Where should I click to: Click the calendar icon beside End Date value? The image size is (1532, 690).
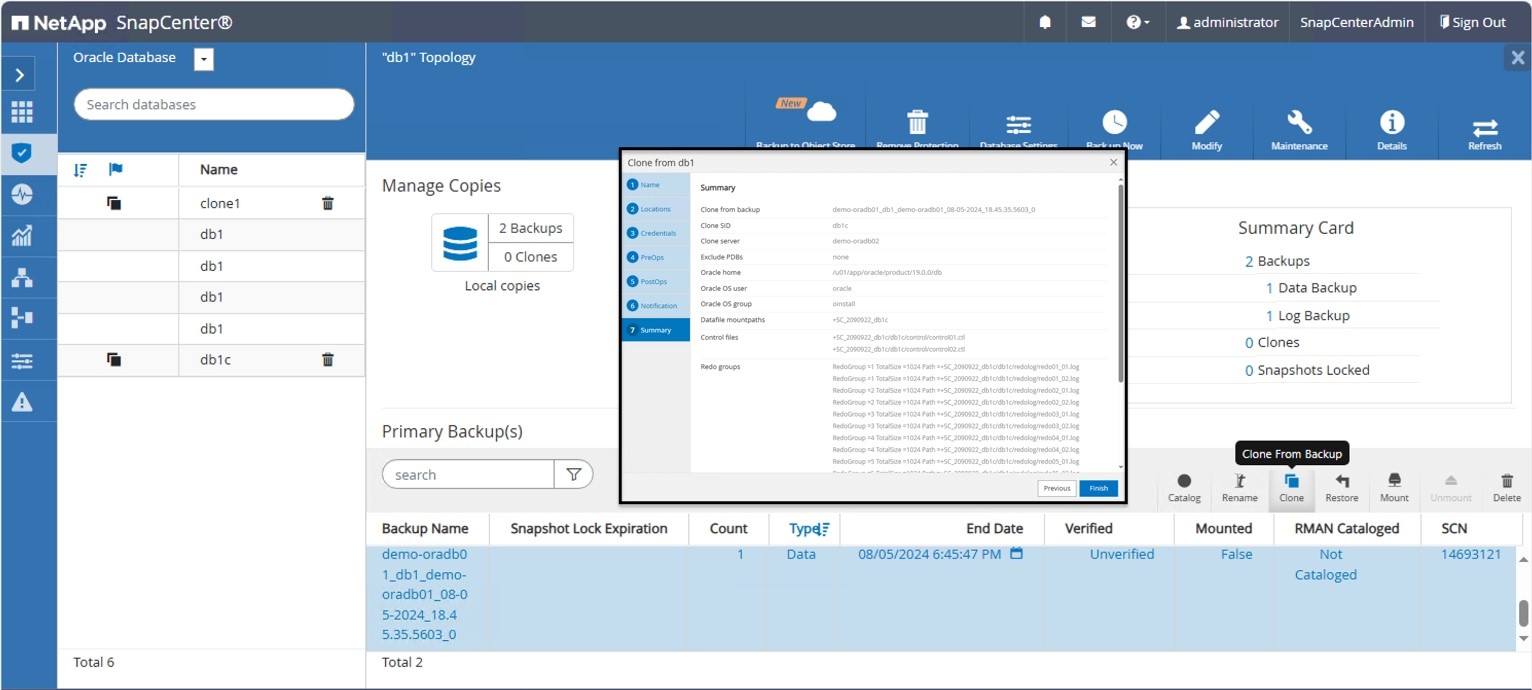(1016, 554)
